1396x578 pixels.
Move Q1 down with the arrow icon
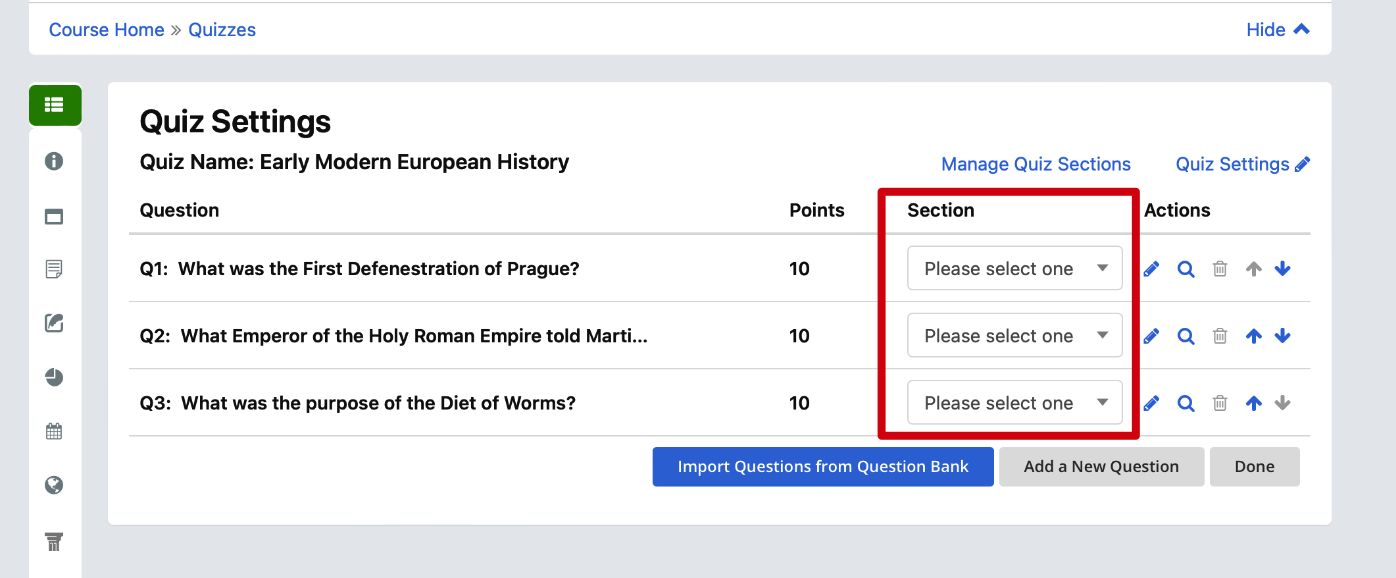1283,269
